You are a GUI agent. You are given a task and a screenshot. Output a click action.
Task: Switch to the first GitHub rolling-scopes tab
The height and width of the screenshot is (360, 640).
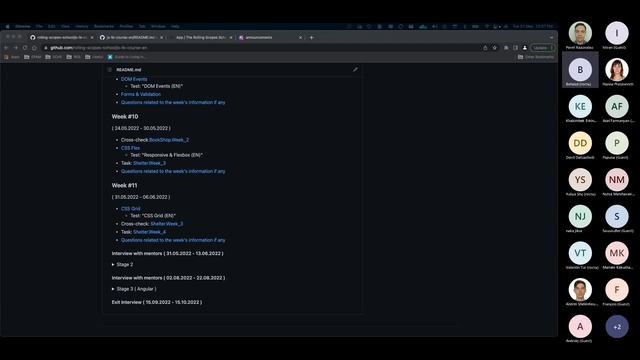click(x=61, y=38)
